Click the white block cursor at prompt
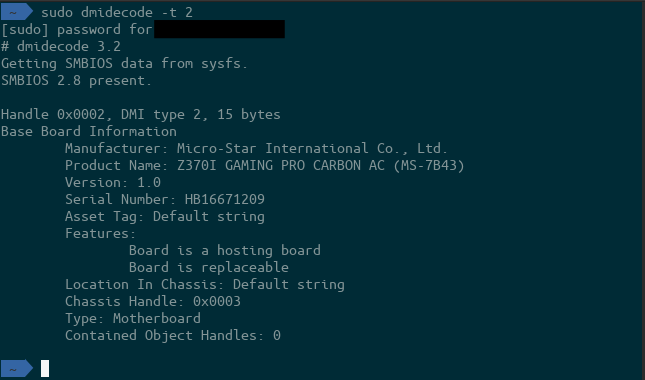This screenshot has width=645, height=380. 45,368
